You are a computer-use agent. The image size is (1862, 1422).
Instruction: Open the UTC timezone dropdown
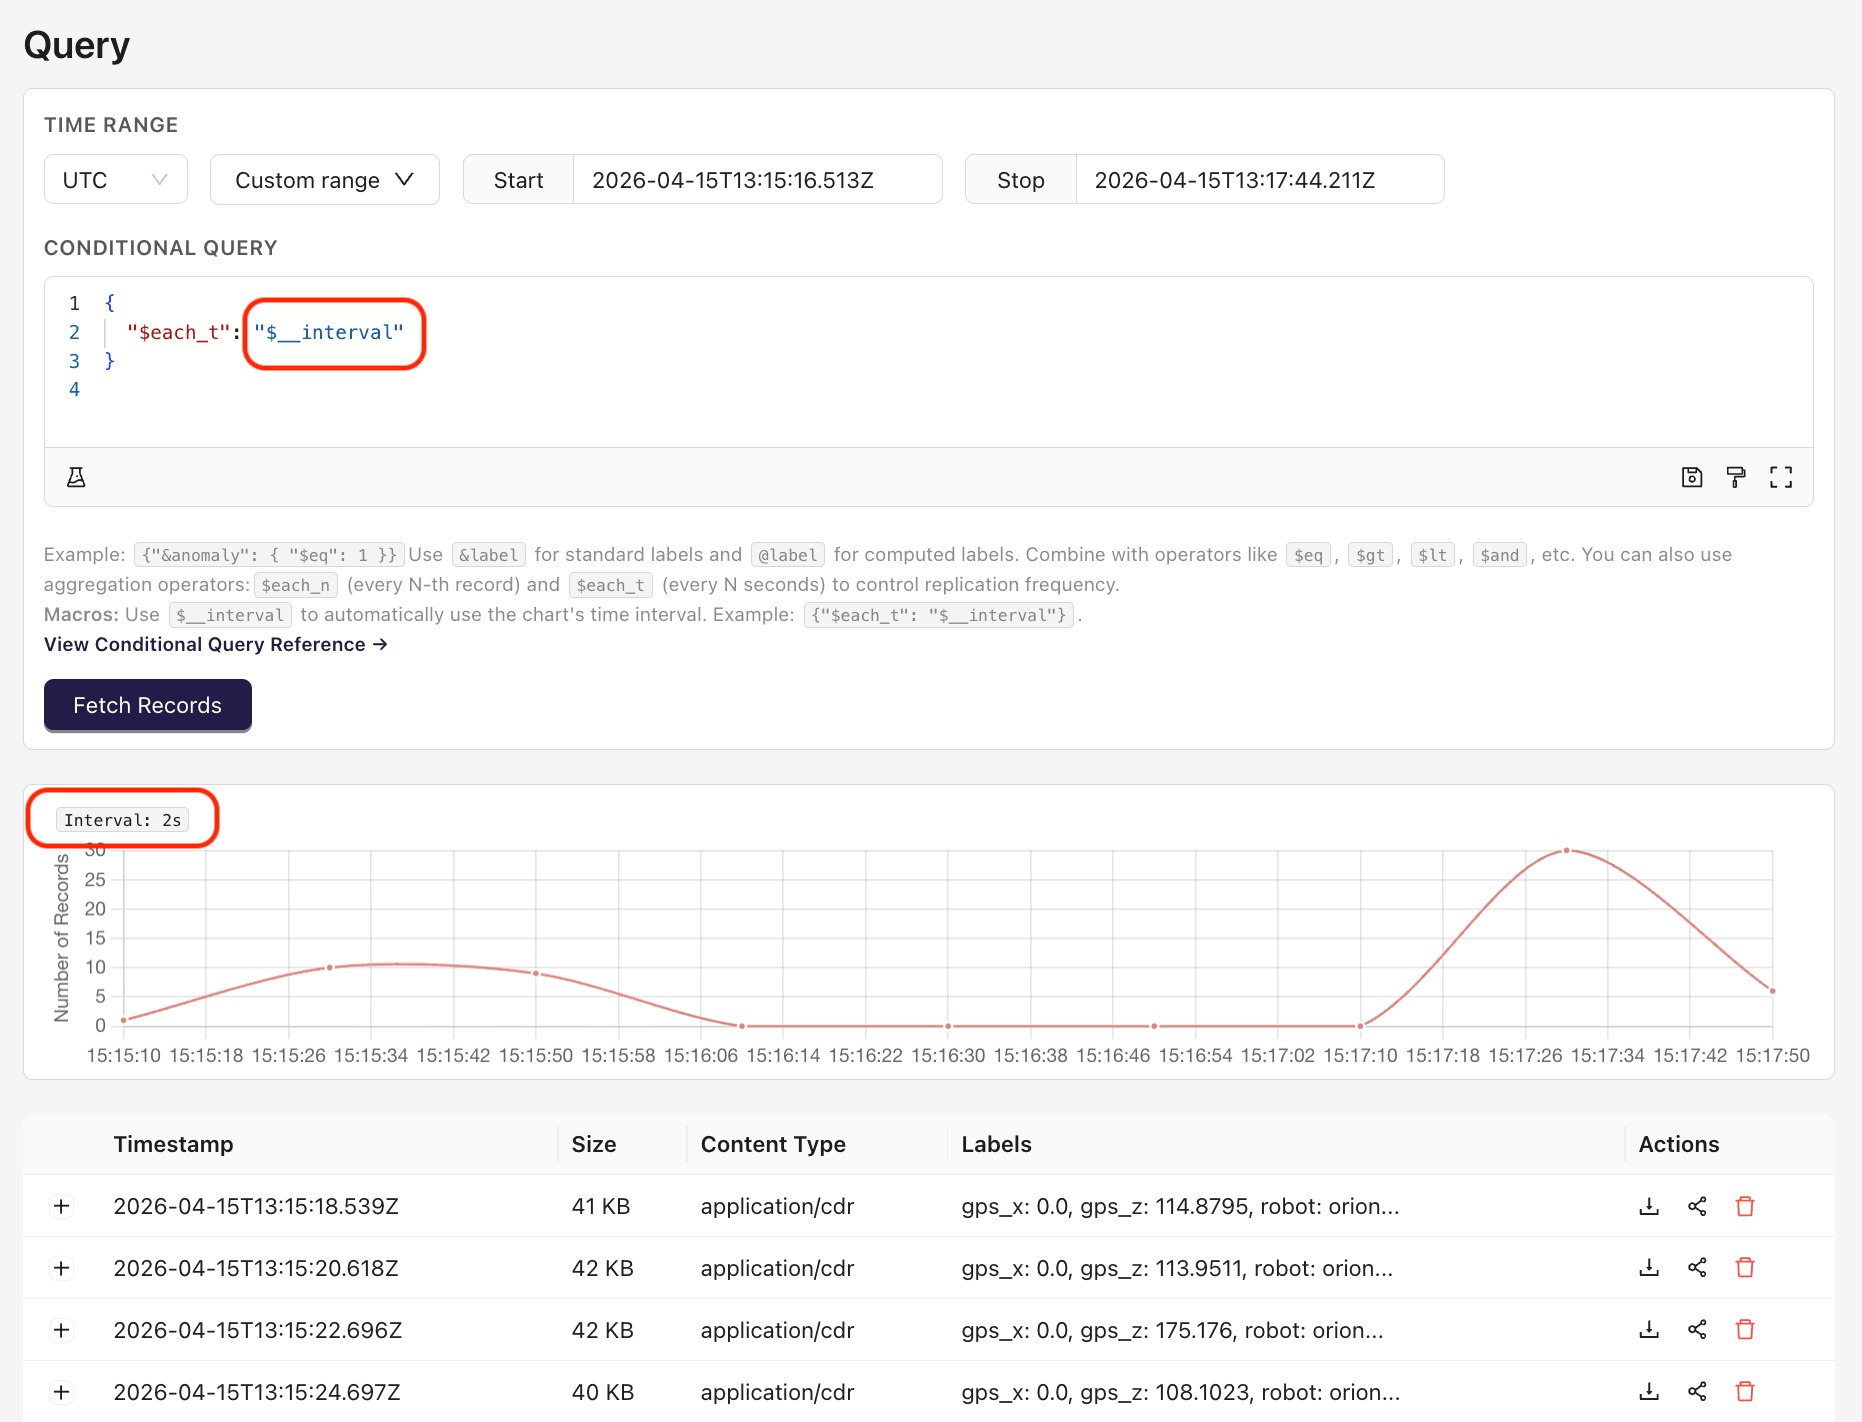tap(115, 179)
